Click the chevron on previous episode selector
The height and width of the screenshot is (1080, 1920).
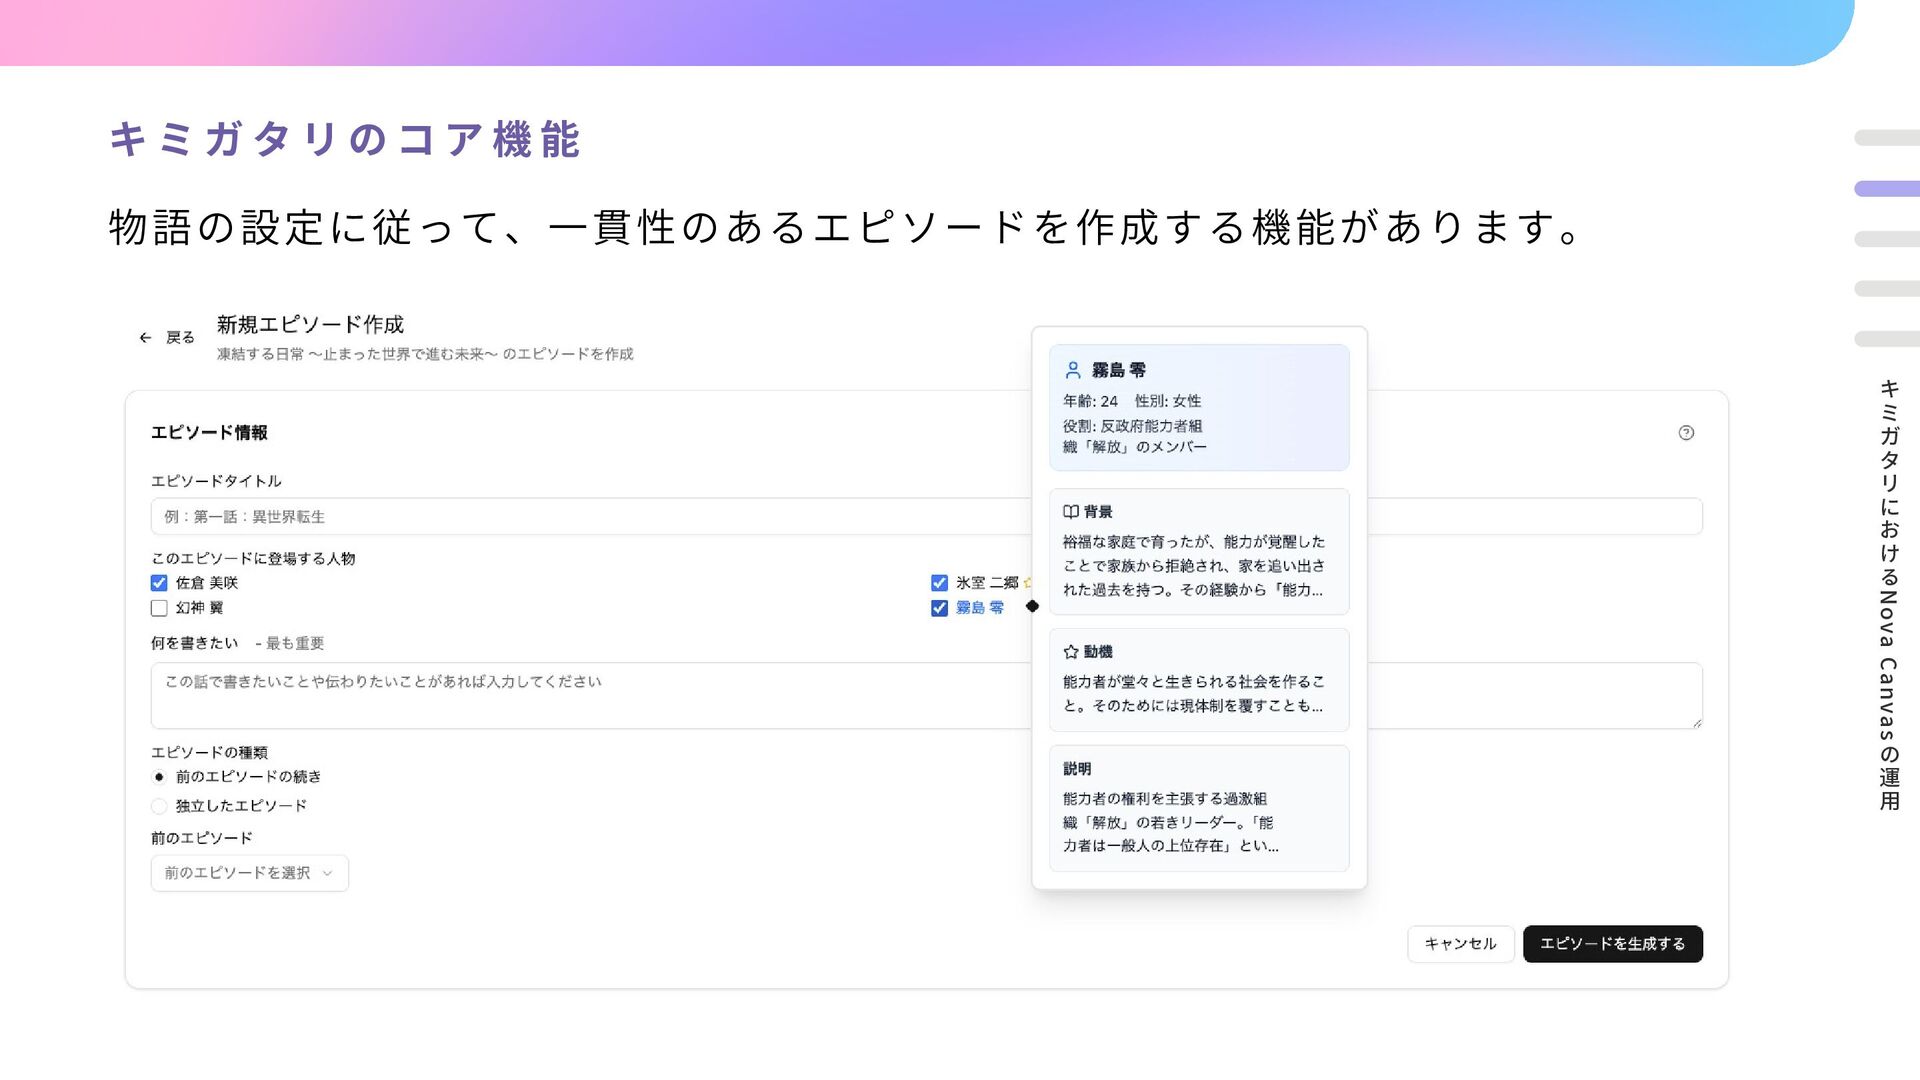click(x=327, y=873)
